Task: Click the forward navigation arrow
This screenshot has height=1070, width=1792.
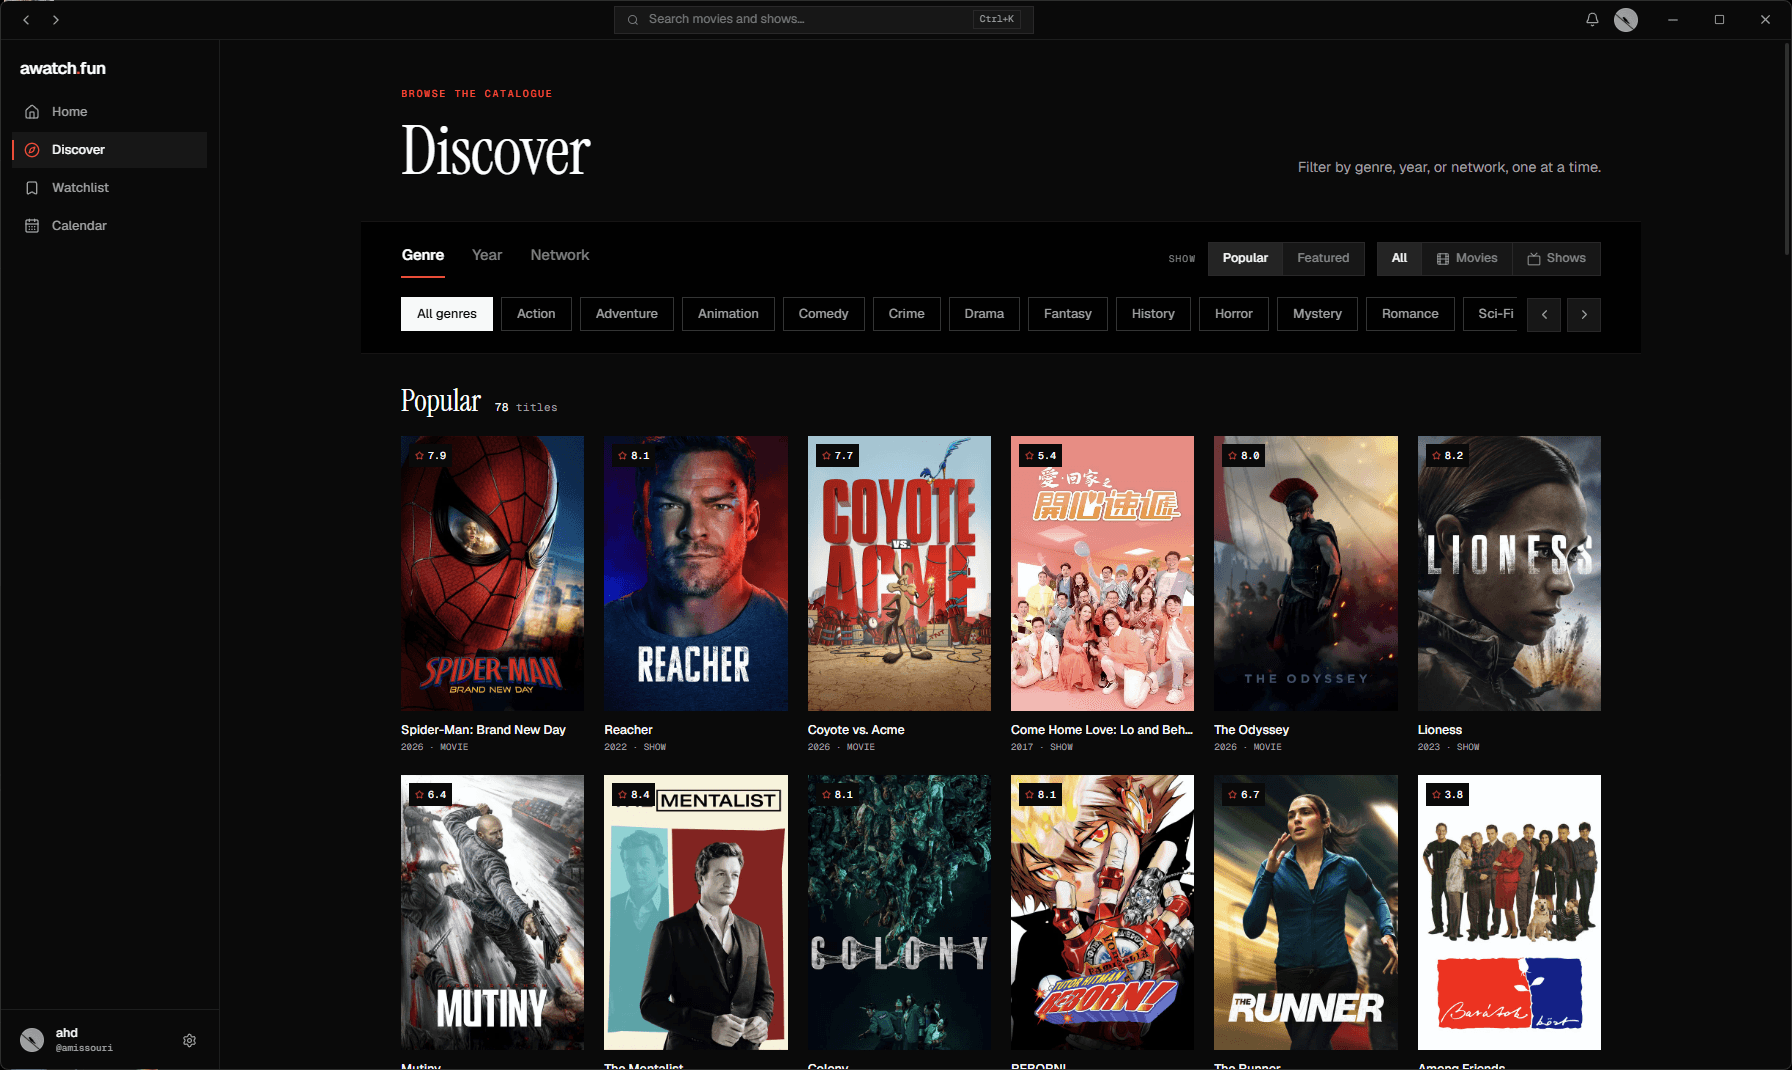Action: tap(56, 19)
